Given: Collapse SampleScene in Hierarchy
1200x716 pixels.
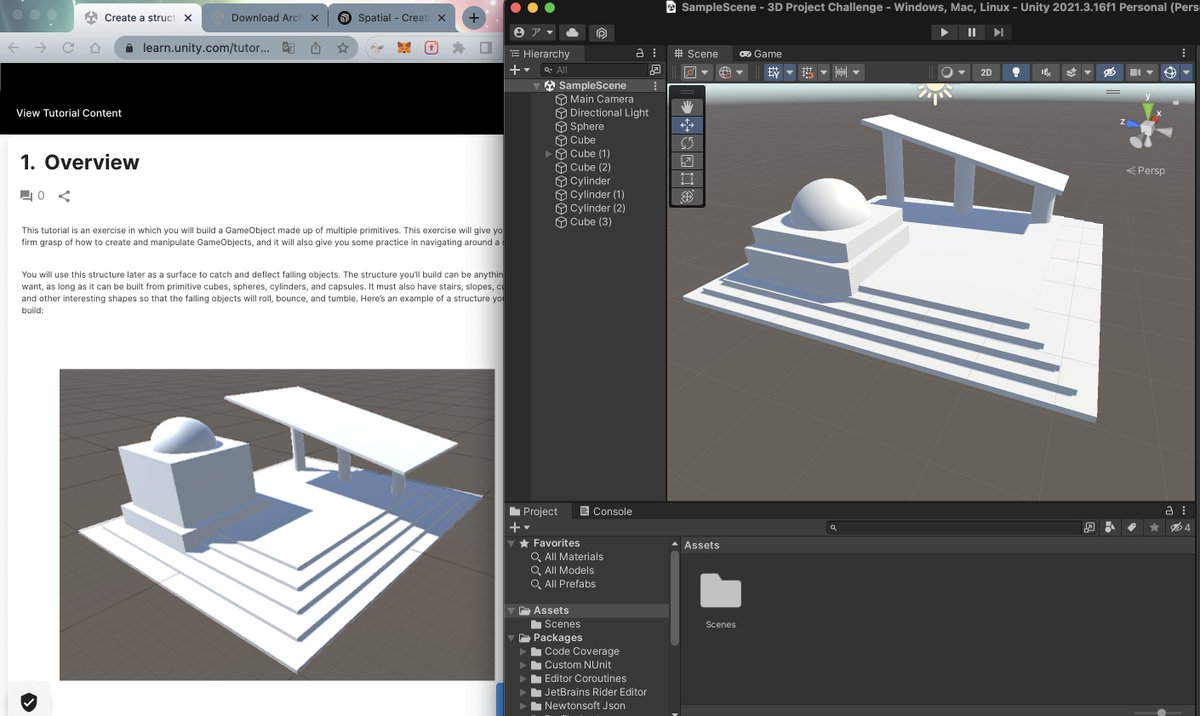Looking at the screenshot, I should pos(537,86).
